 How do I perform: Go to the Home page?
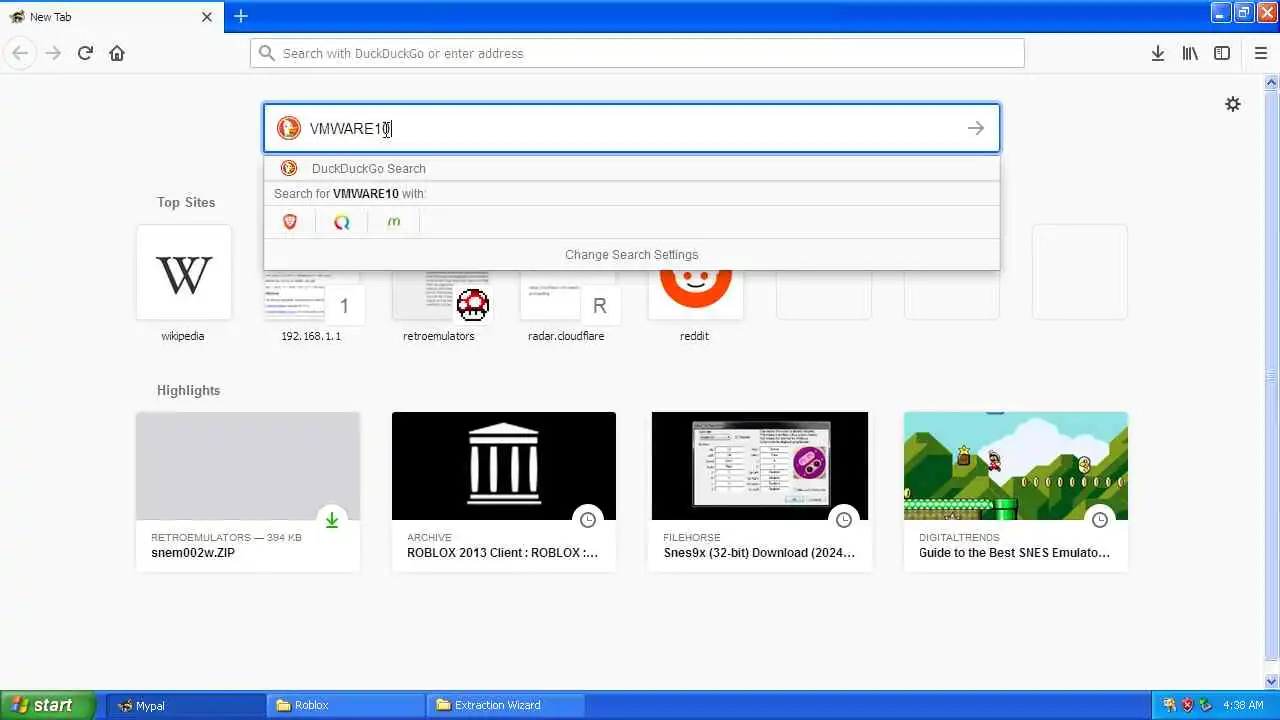(x=117, y=53)
